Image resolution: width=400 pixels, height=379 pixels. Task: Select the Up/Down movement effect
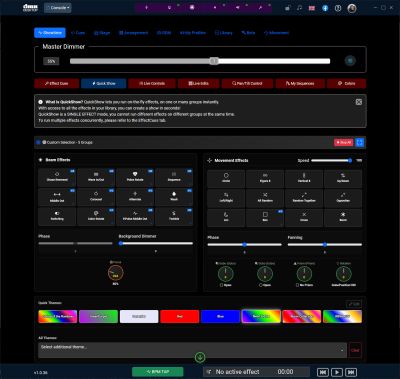(x=343, y=179)
